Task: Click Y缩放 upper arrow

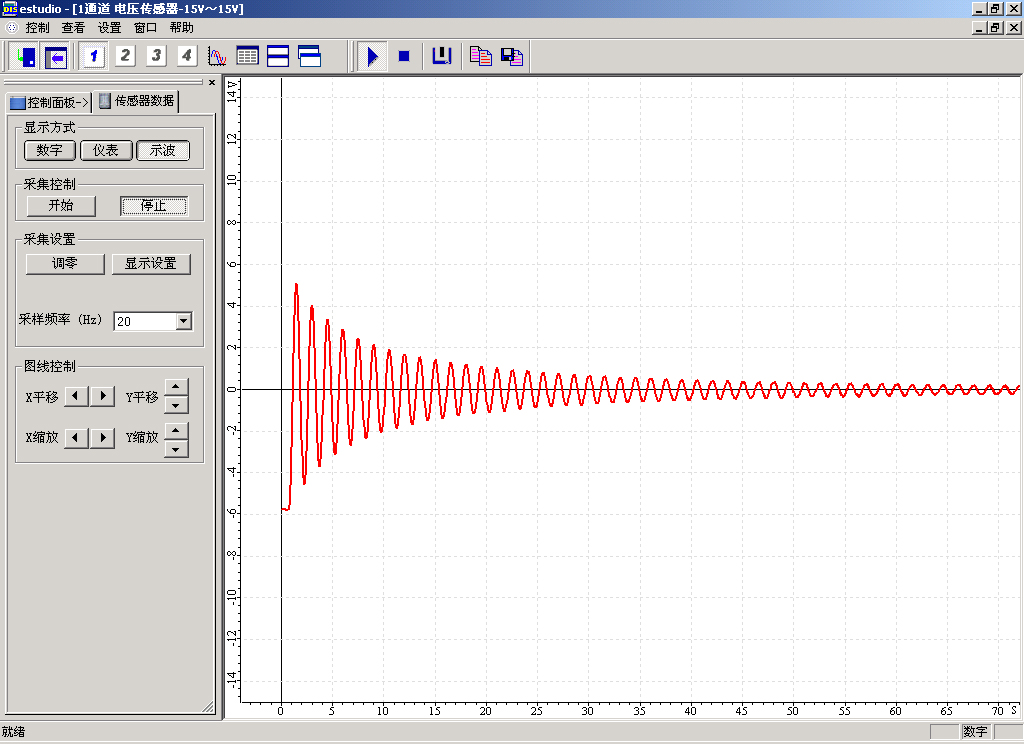Action: 176,430
